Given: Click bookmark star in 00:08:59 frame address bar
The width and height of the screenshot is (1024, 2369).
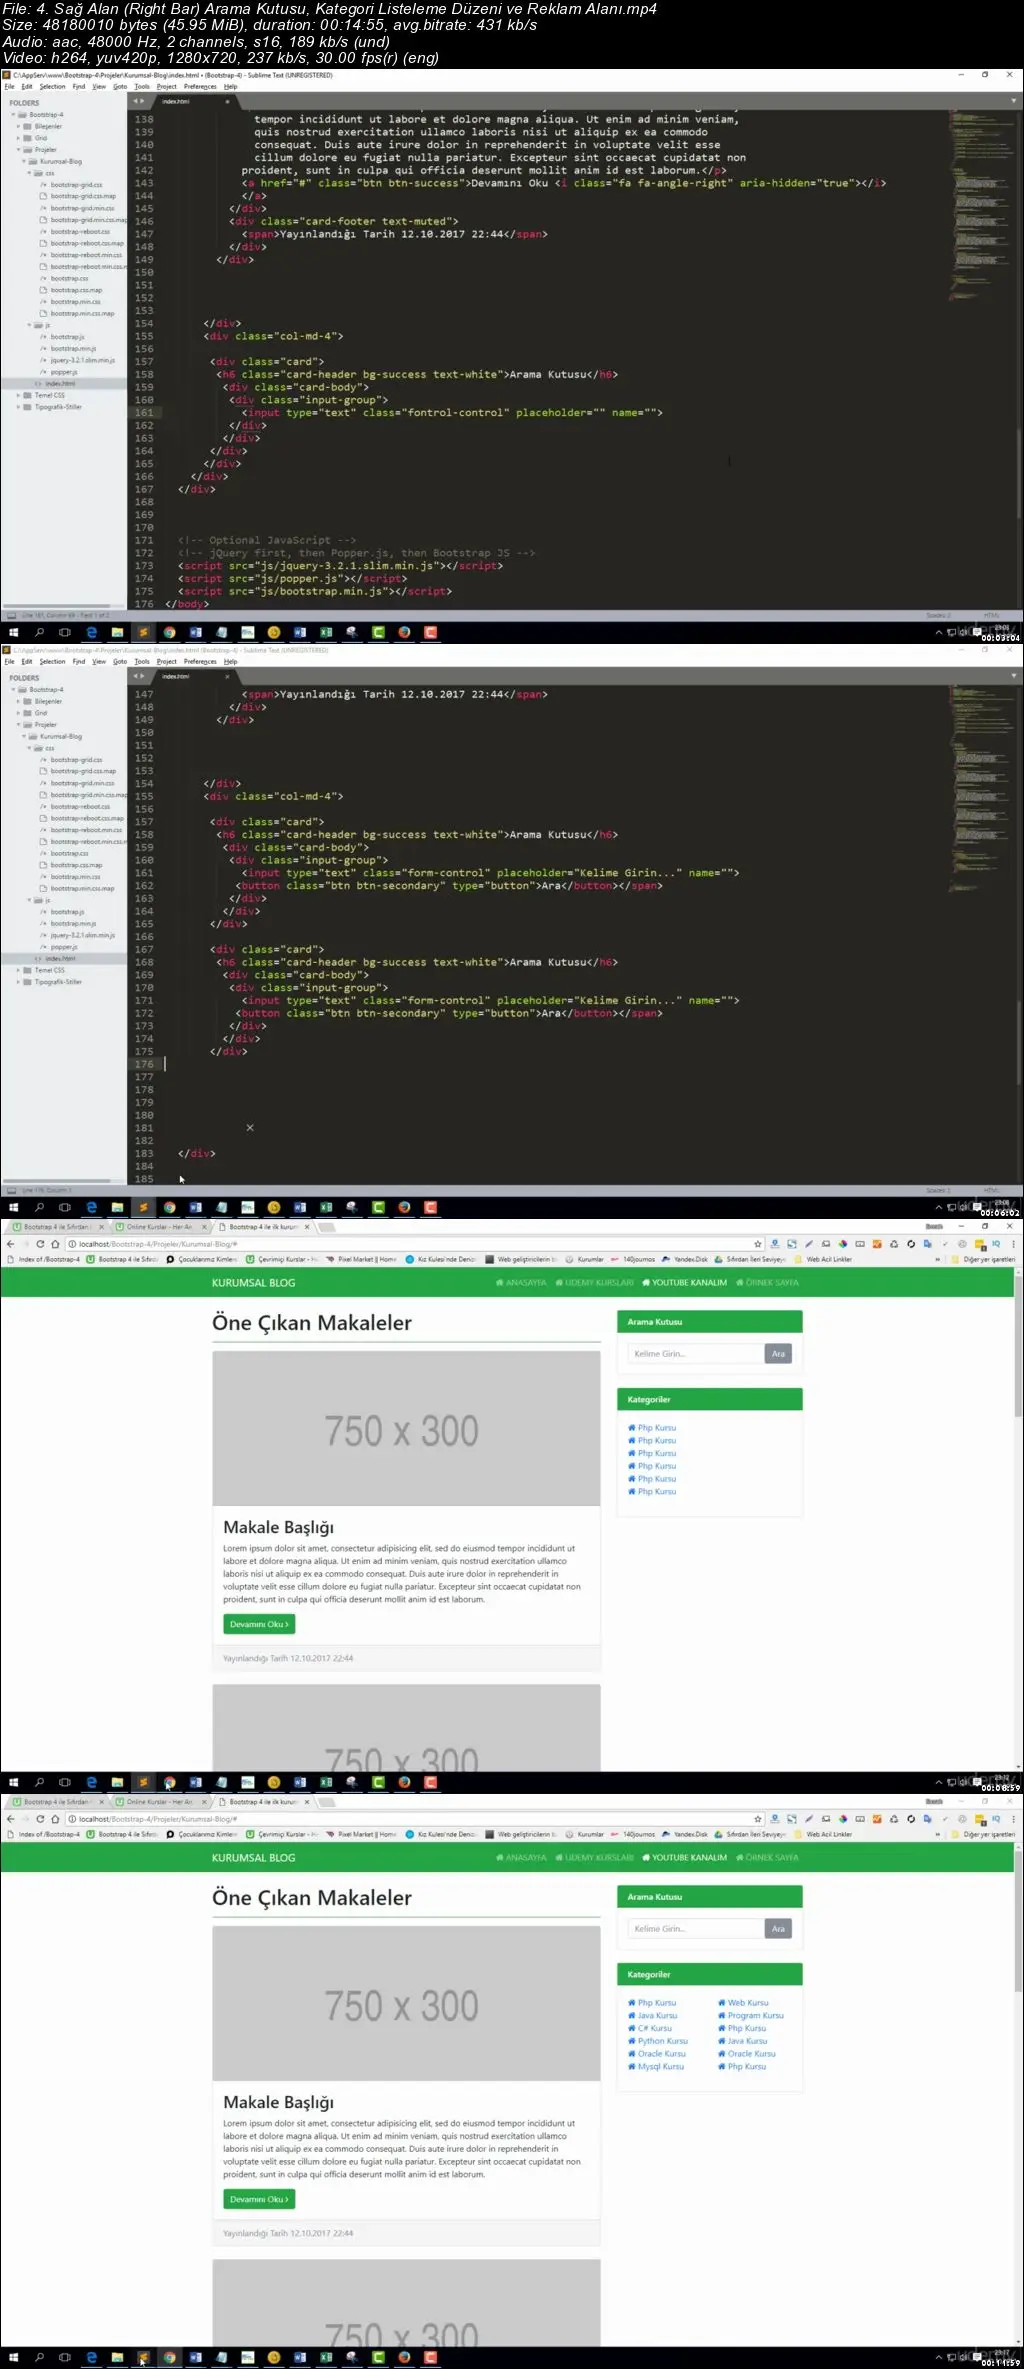Looking at the screenshot, I should (758, 1244).
